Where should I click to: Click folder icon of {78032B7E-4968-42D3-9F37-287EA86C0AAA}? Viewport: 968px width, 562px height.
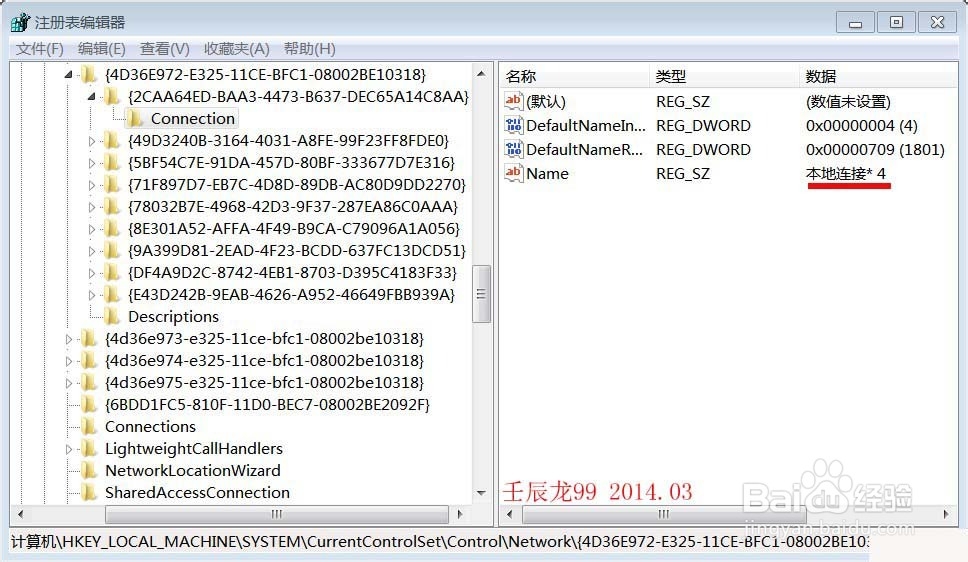(112, 207)
